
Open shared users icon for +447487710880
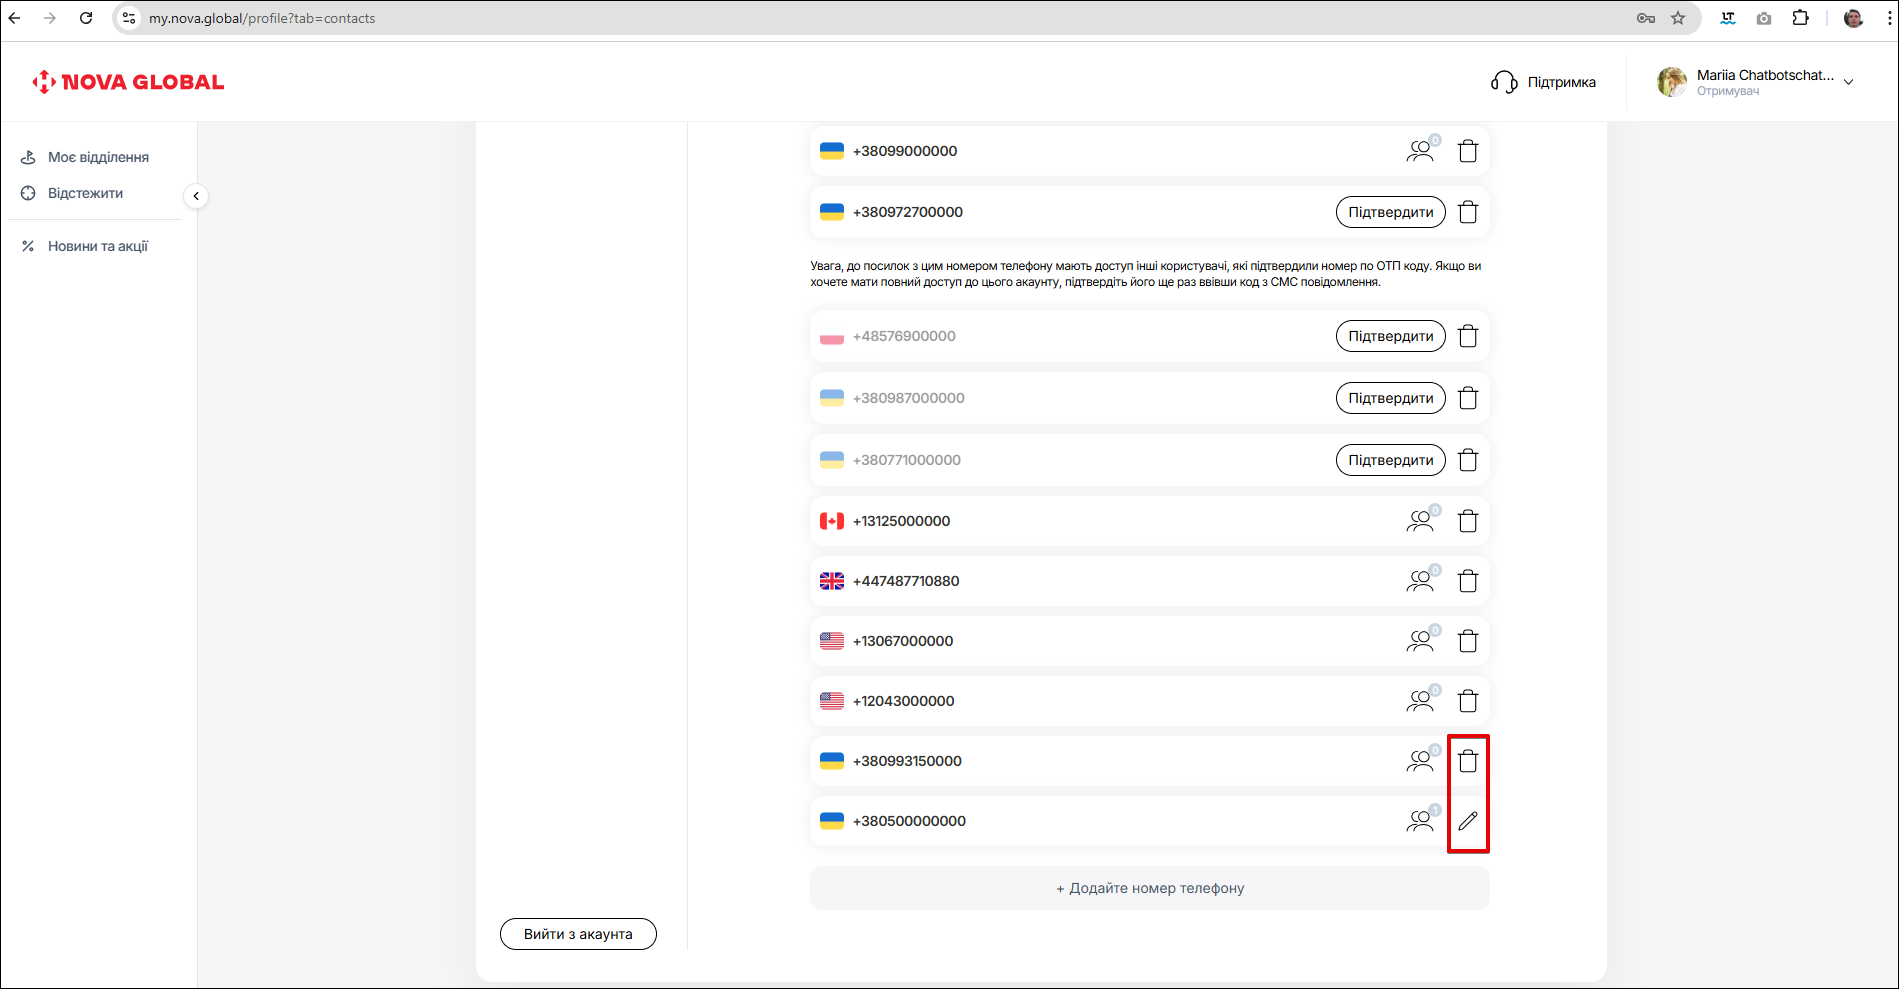tap(1420, 581)
